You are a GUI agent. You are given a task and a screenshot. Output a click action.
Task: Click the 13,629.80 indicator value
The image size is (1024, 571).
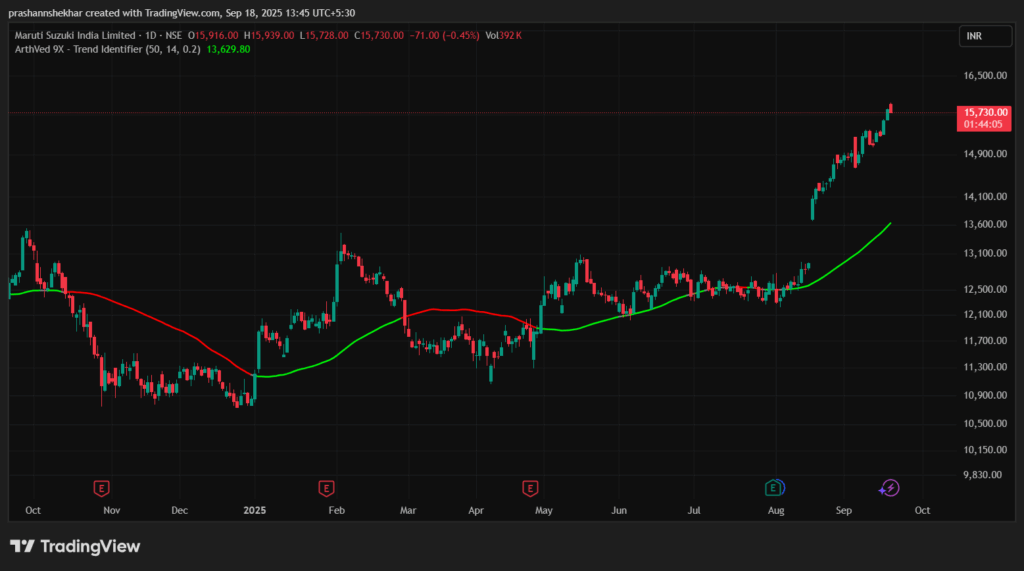228,48
